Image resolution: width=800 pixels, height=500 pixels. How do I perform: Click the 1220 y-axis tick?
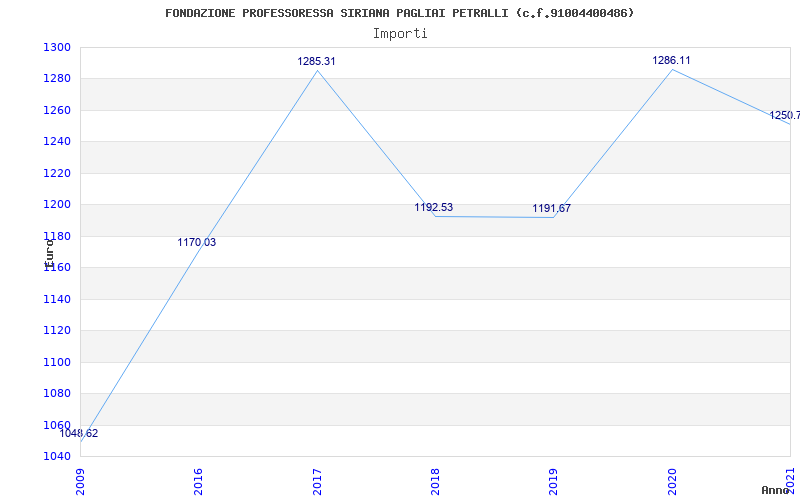tap(57, 174)
